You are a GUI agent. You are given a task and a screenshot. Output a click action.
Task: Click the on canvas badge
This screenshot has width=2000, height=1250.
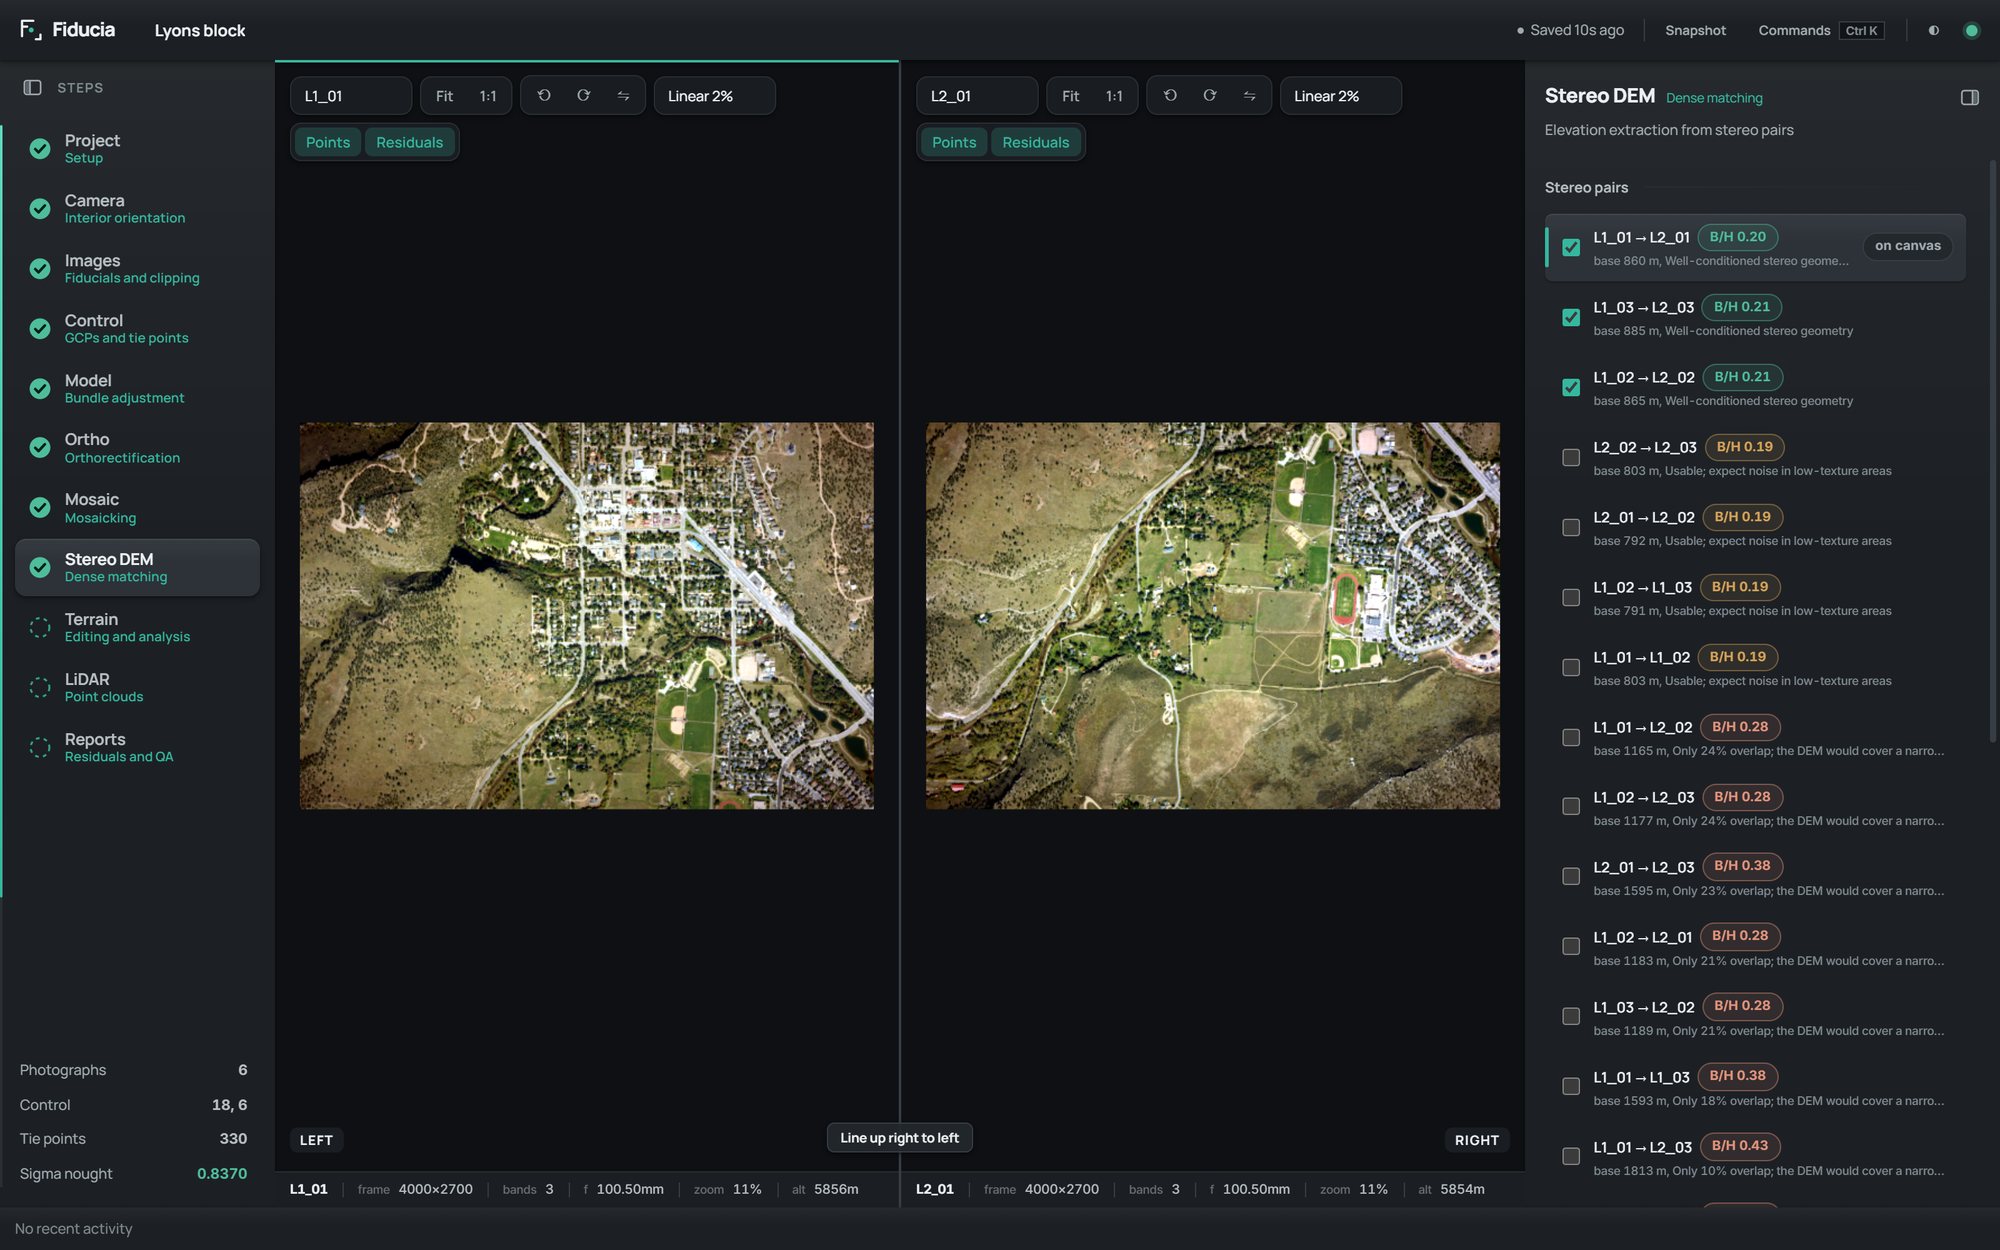[1907, 246]
